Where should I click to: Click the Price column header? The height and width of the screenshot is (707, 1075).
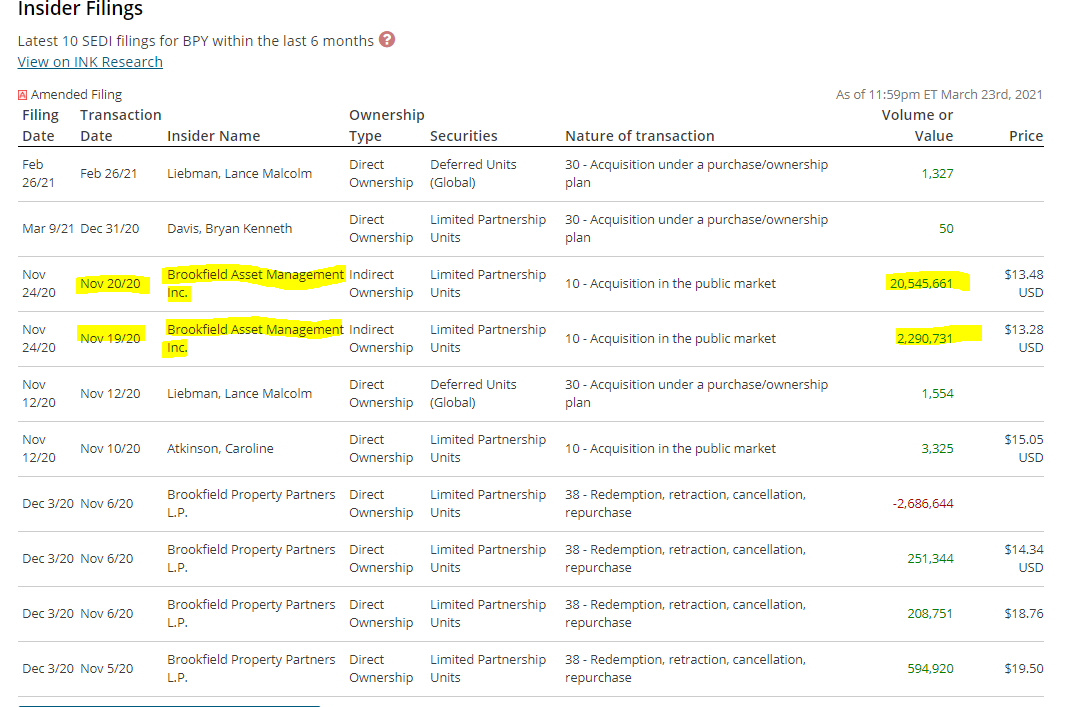[x=1026, y=136]
